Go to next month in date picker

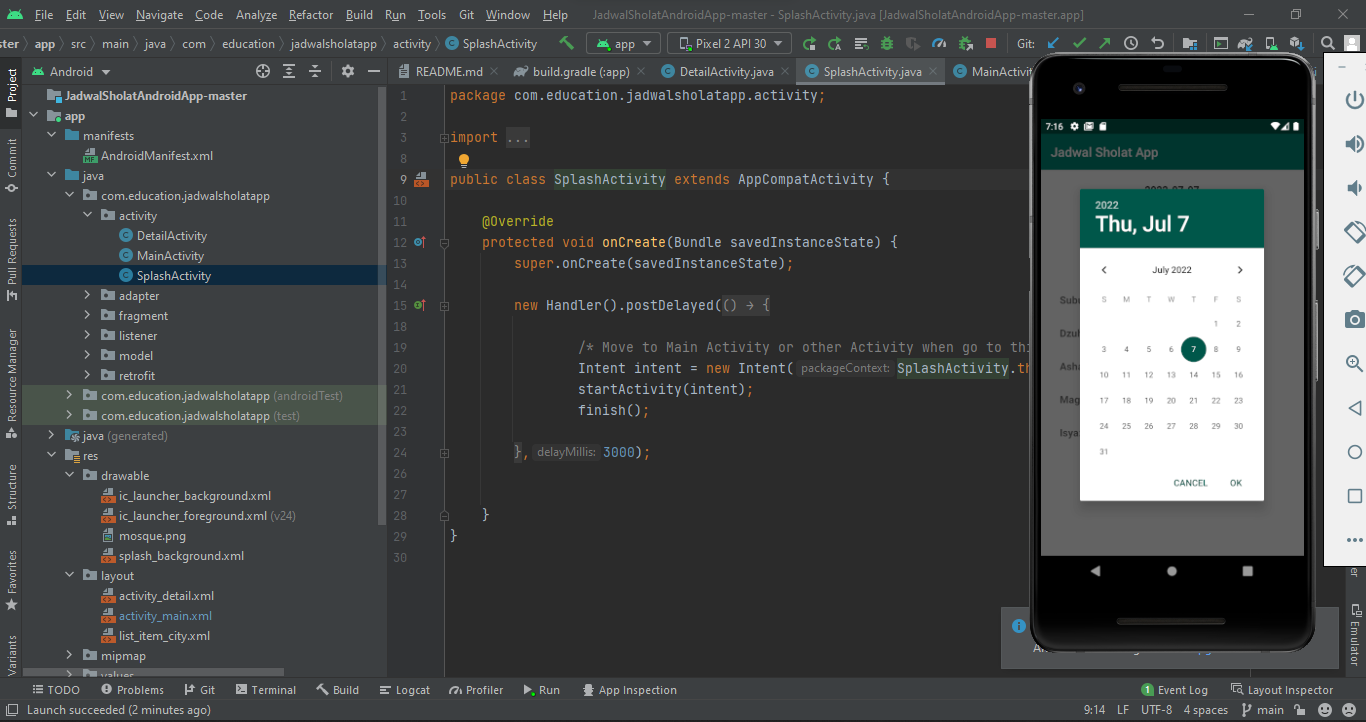1240,270
